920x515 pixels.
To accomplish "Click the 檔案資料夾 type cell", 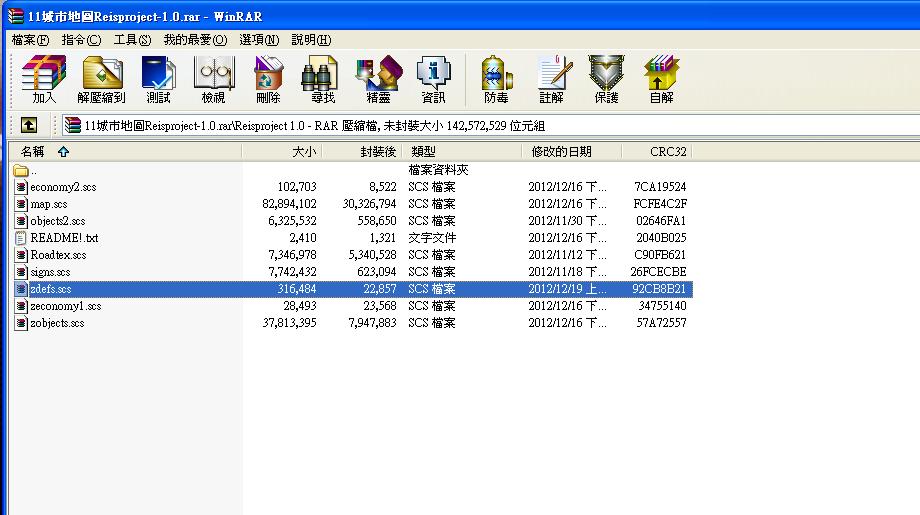I will 438,170.
